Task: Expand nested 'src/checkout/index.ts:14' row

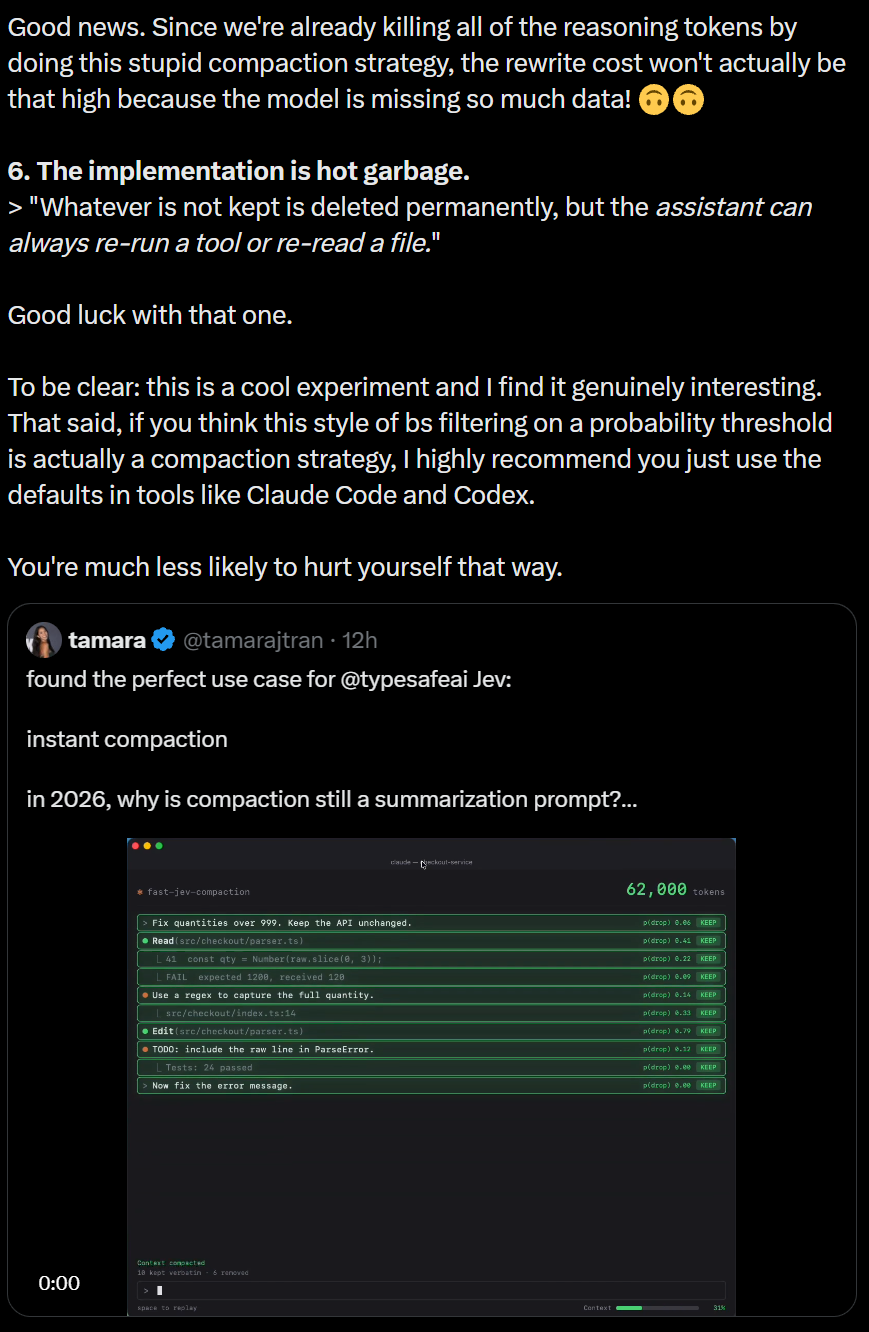Action: click(431, 1013)
